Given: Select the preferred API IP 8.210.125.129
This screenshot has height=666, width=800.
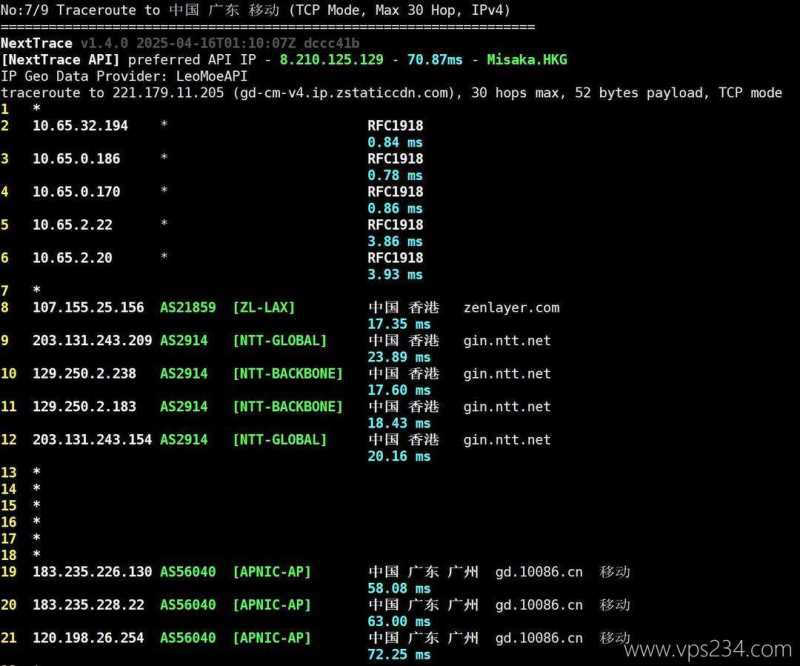Looking at the screenshot, I should click(331, 60).
